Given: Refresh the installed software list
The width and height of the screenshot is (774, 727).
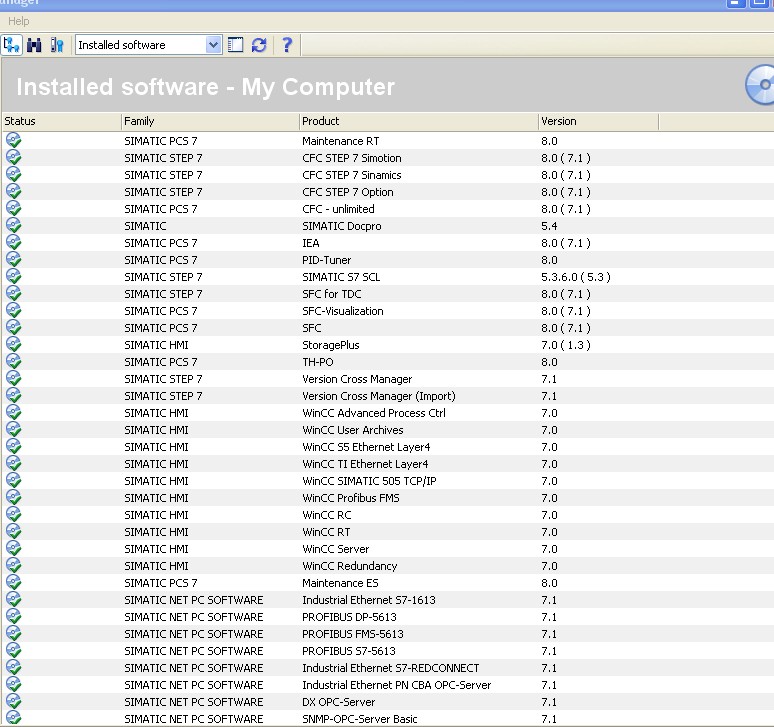Looking at the screenshot, I should point(259,45).
